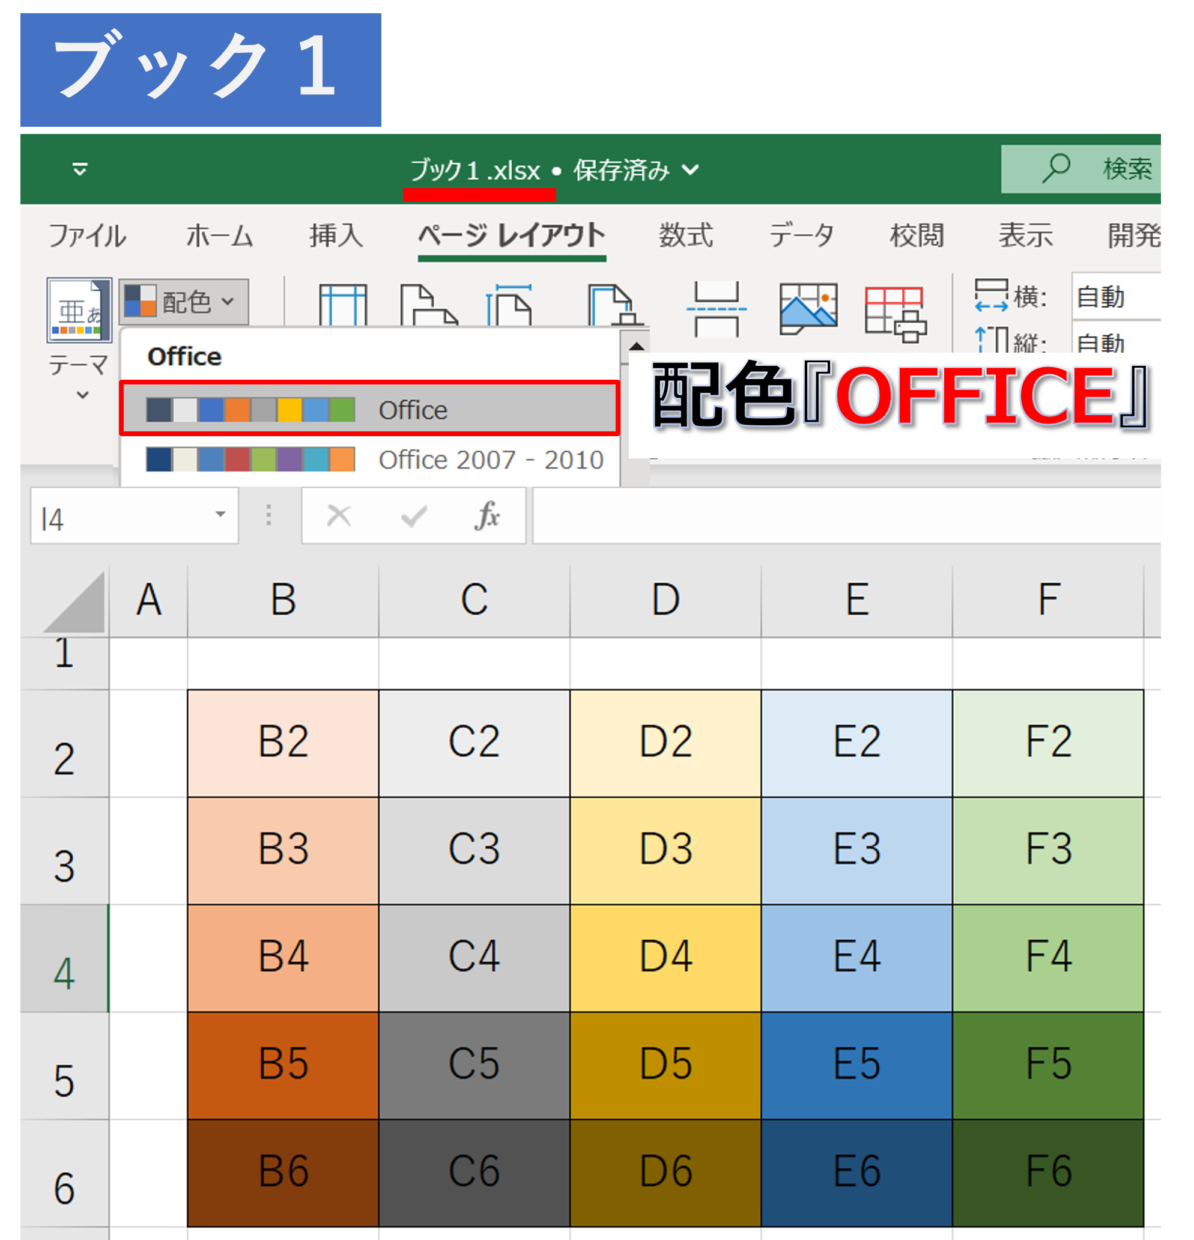
Task: Choose the Office 2007 - 2010 color scheme
Action: (x=370, y=460)
